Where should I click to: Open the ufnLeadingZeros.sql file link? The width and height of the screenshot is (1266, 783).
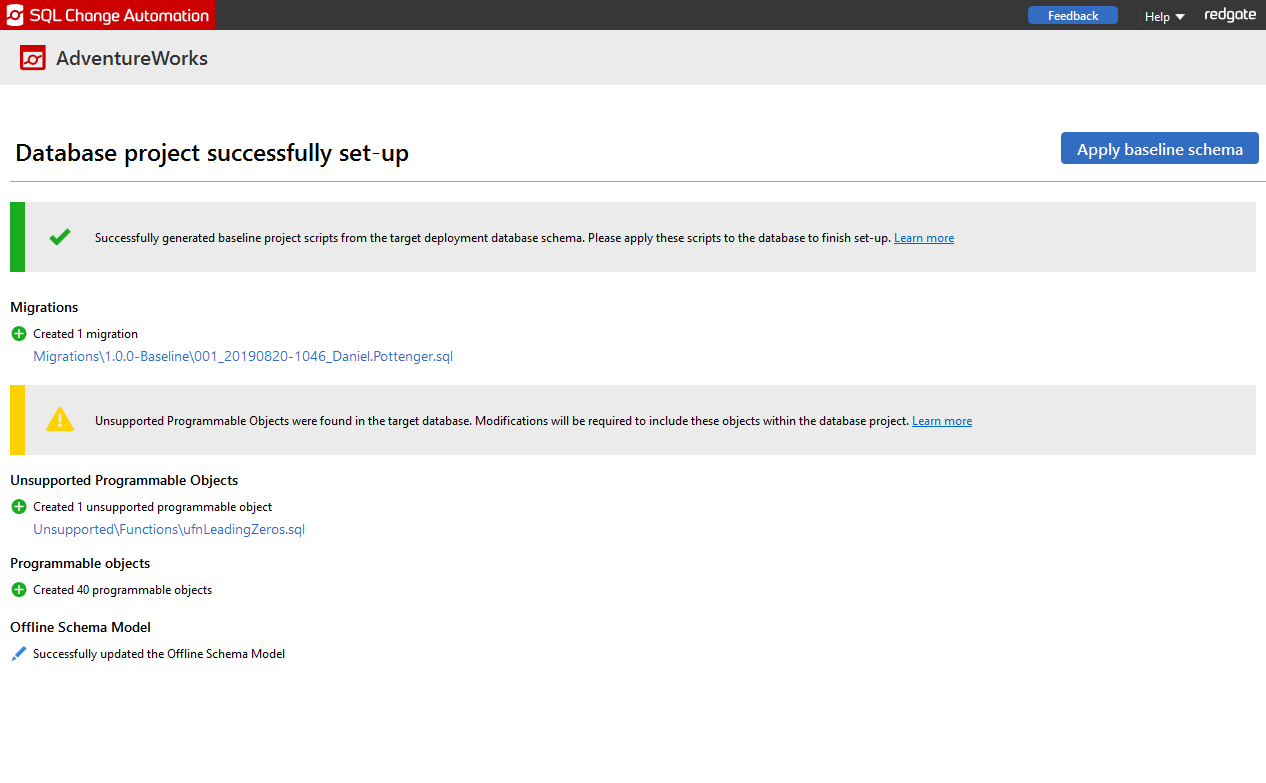(x=169, y=530)
